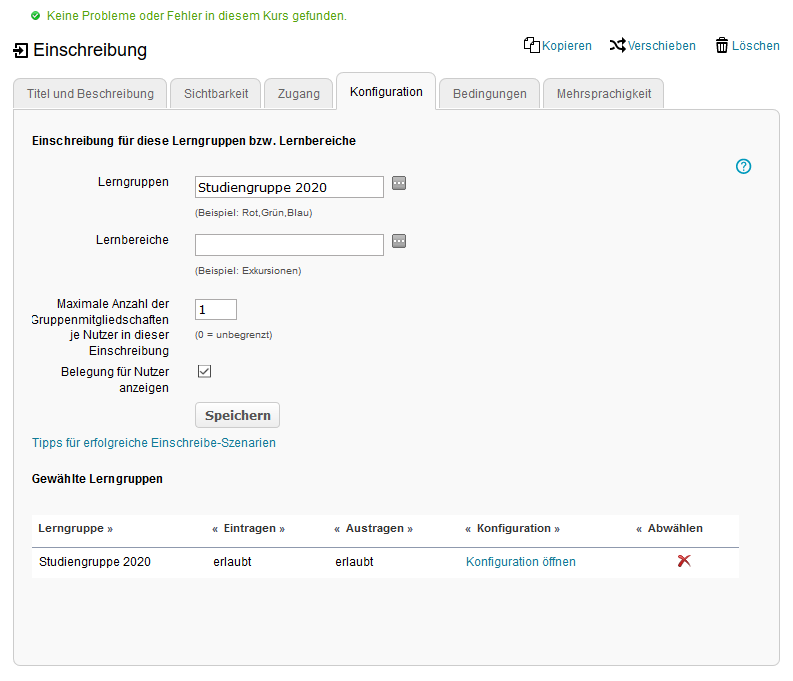The height and width of the screenshot is (681, 793).
Task: Open area chooser next to Lernbereiche field
Action: click(399, 241)
